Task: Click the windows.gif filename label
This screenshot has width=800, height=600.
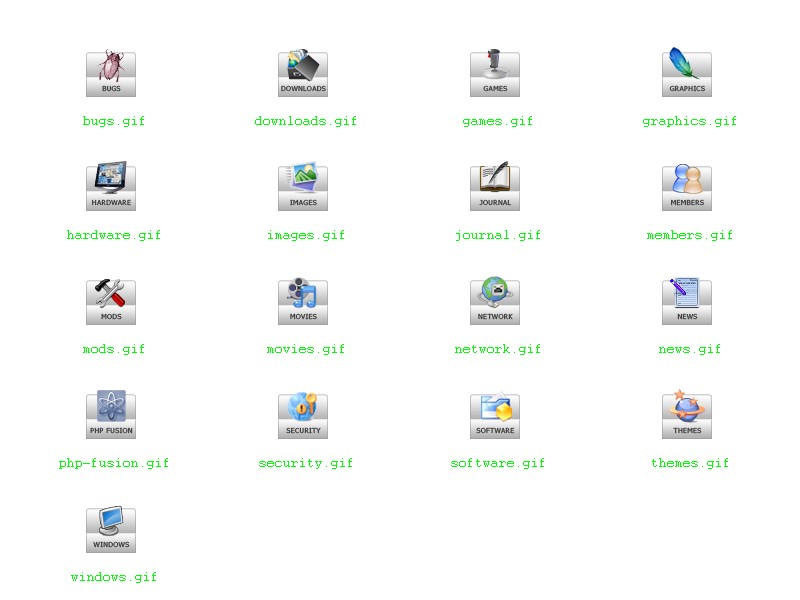Action: click(x=113, y=577)
